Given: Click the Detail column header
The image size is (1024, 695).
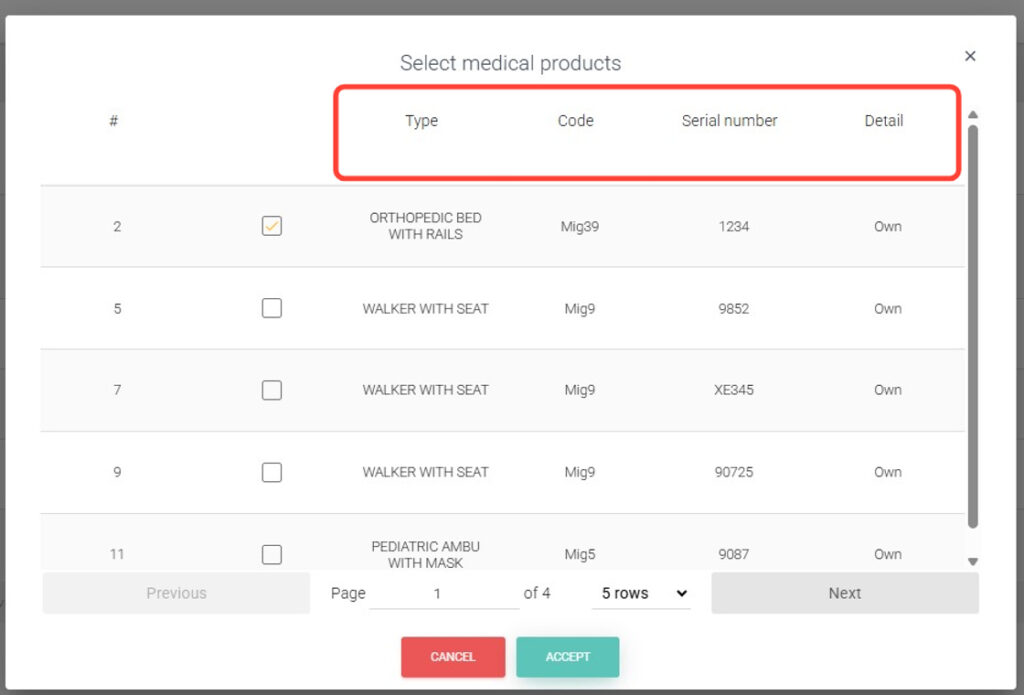Looking at the screenshot, I should point(883,121).
